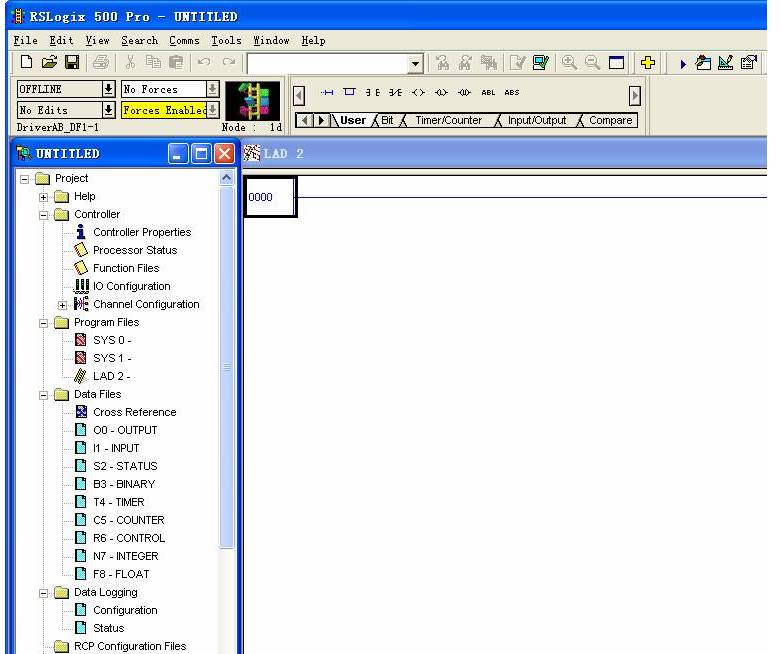782x654 pixels.
Task: Switch to the Input/Output instruction tab
Action: (537, 120)
